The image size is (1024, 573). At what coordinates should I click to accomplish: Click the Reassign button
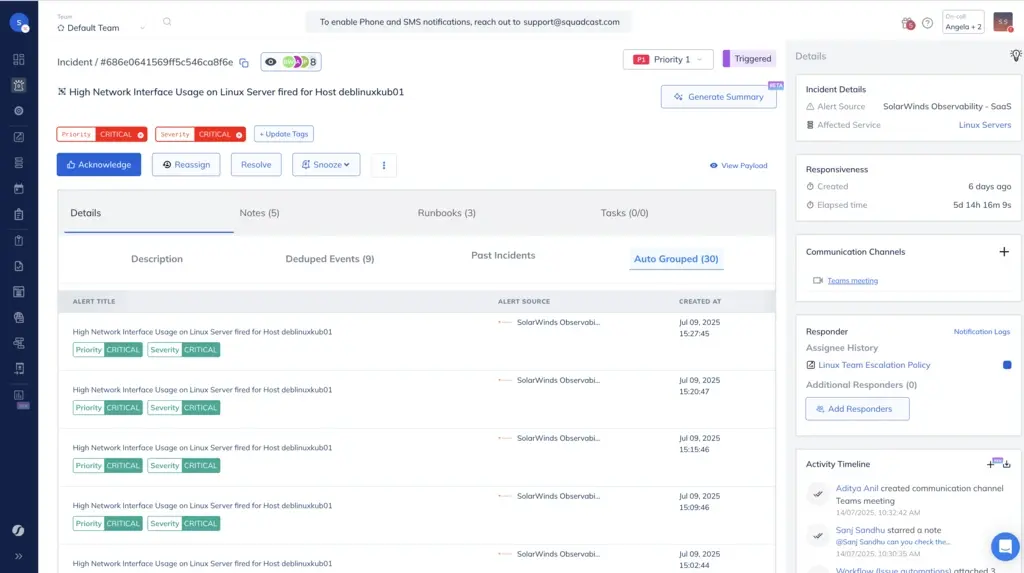186,165
